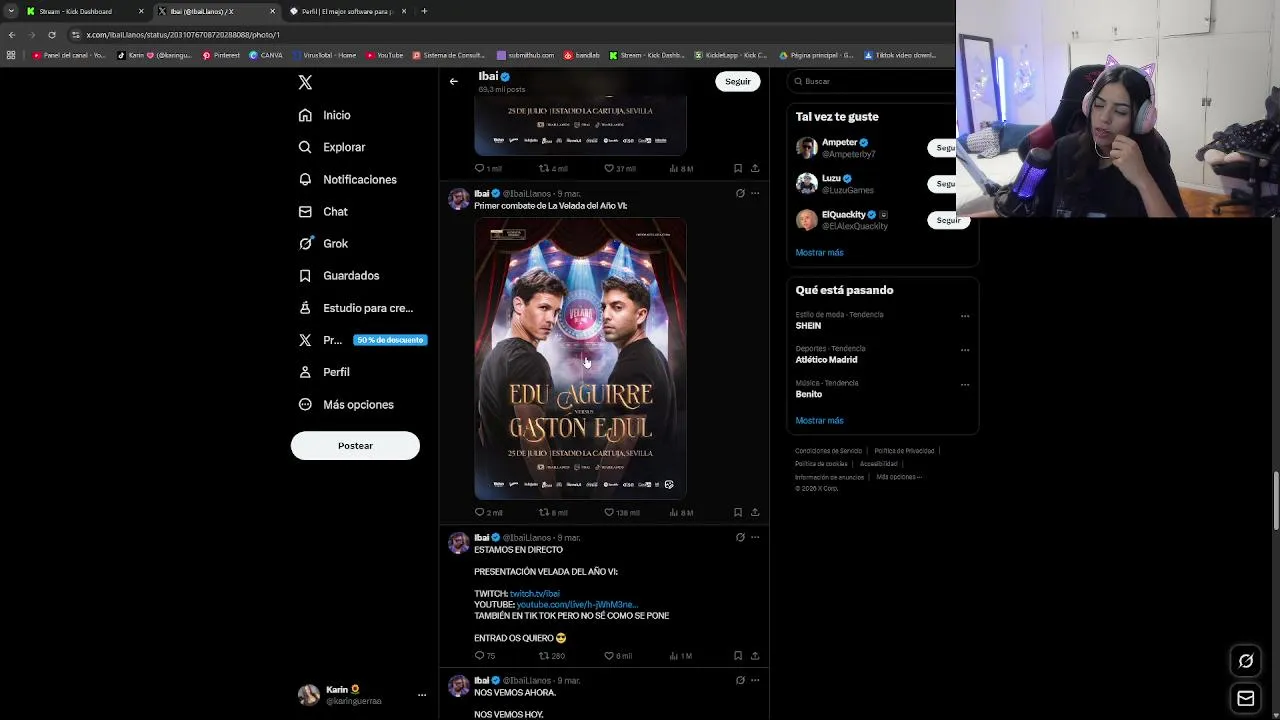Open a new browser tab

click(x=424, y=11)
